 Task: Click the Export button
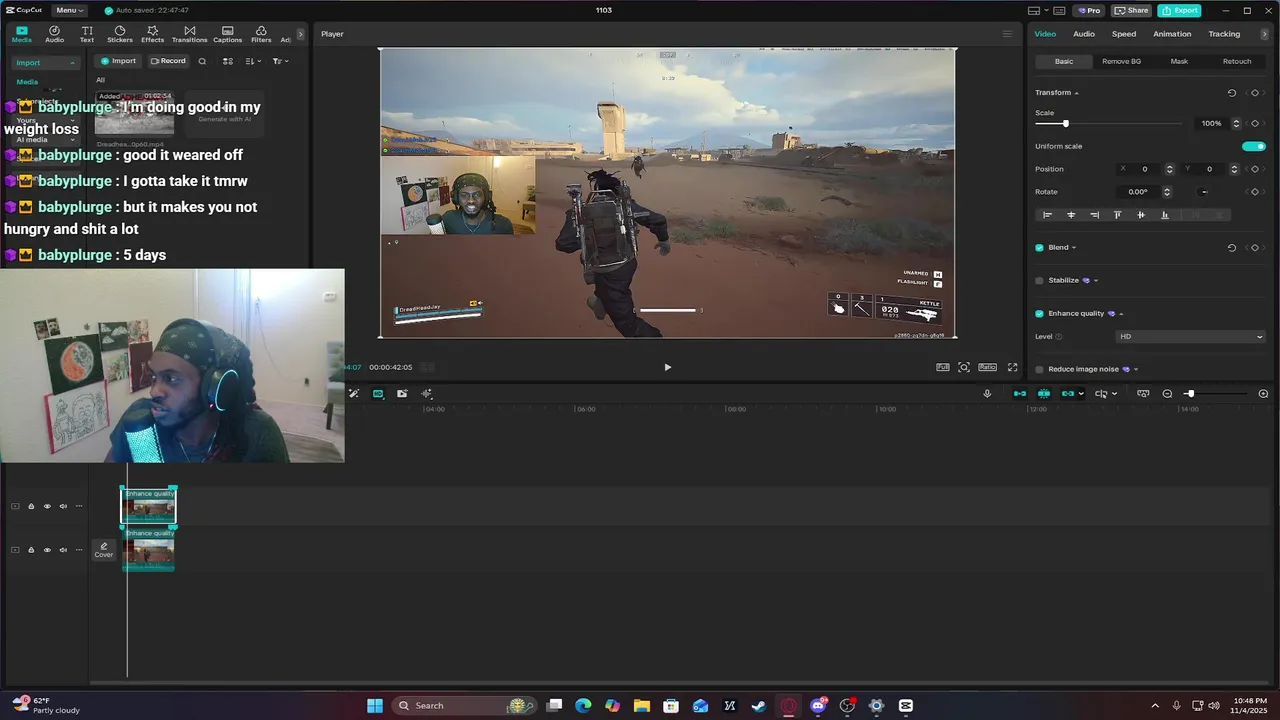pyautogui.click(x=1179, y=10)
